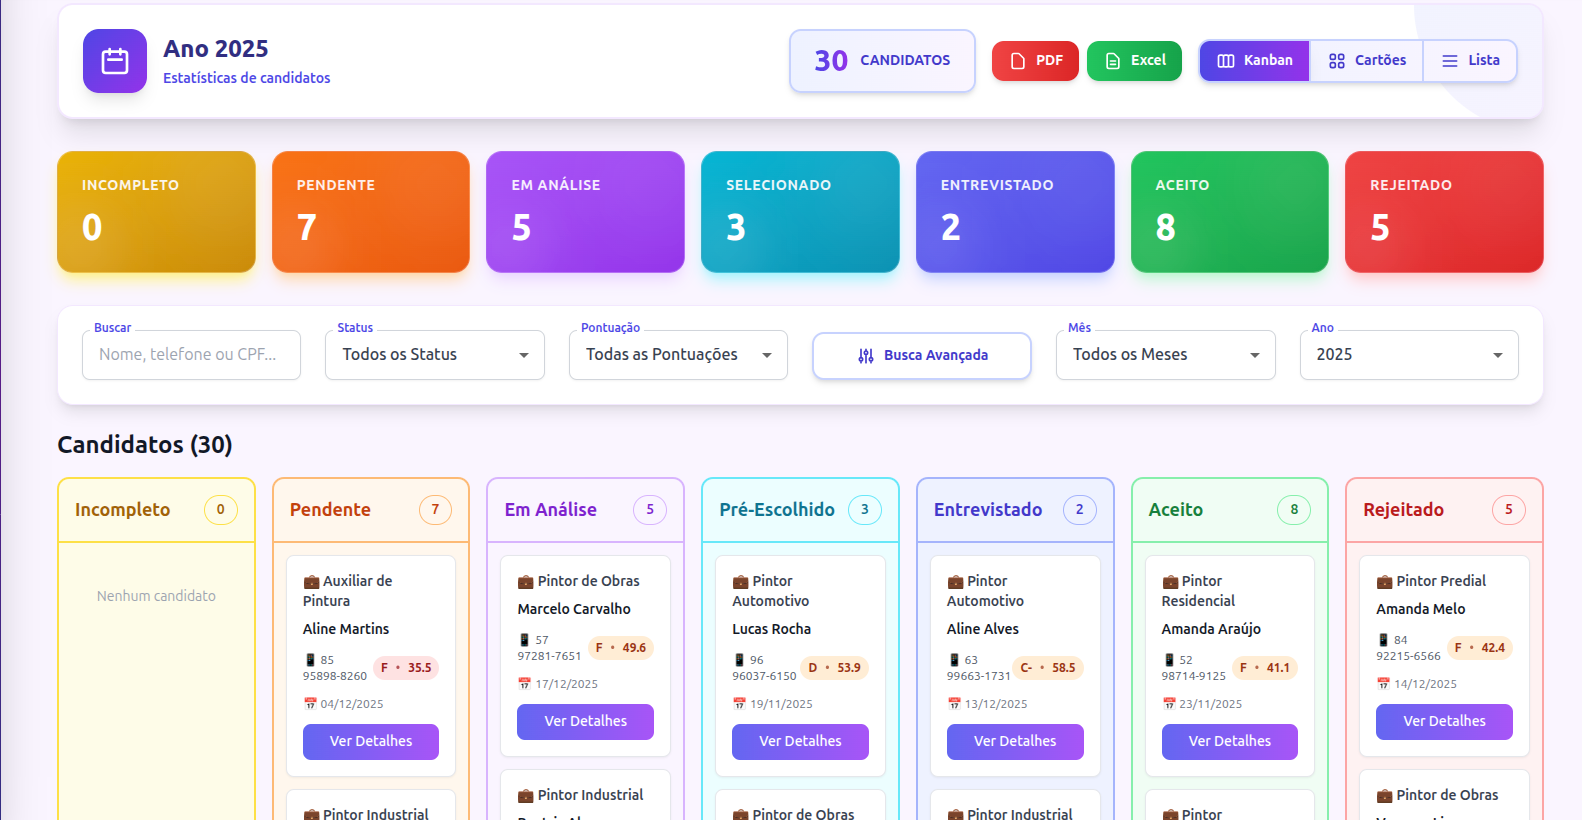Click the green Aceito statistics tile

tap(1229, 212)
